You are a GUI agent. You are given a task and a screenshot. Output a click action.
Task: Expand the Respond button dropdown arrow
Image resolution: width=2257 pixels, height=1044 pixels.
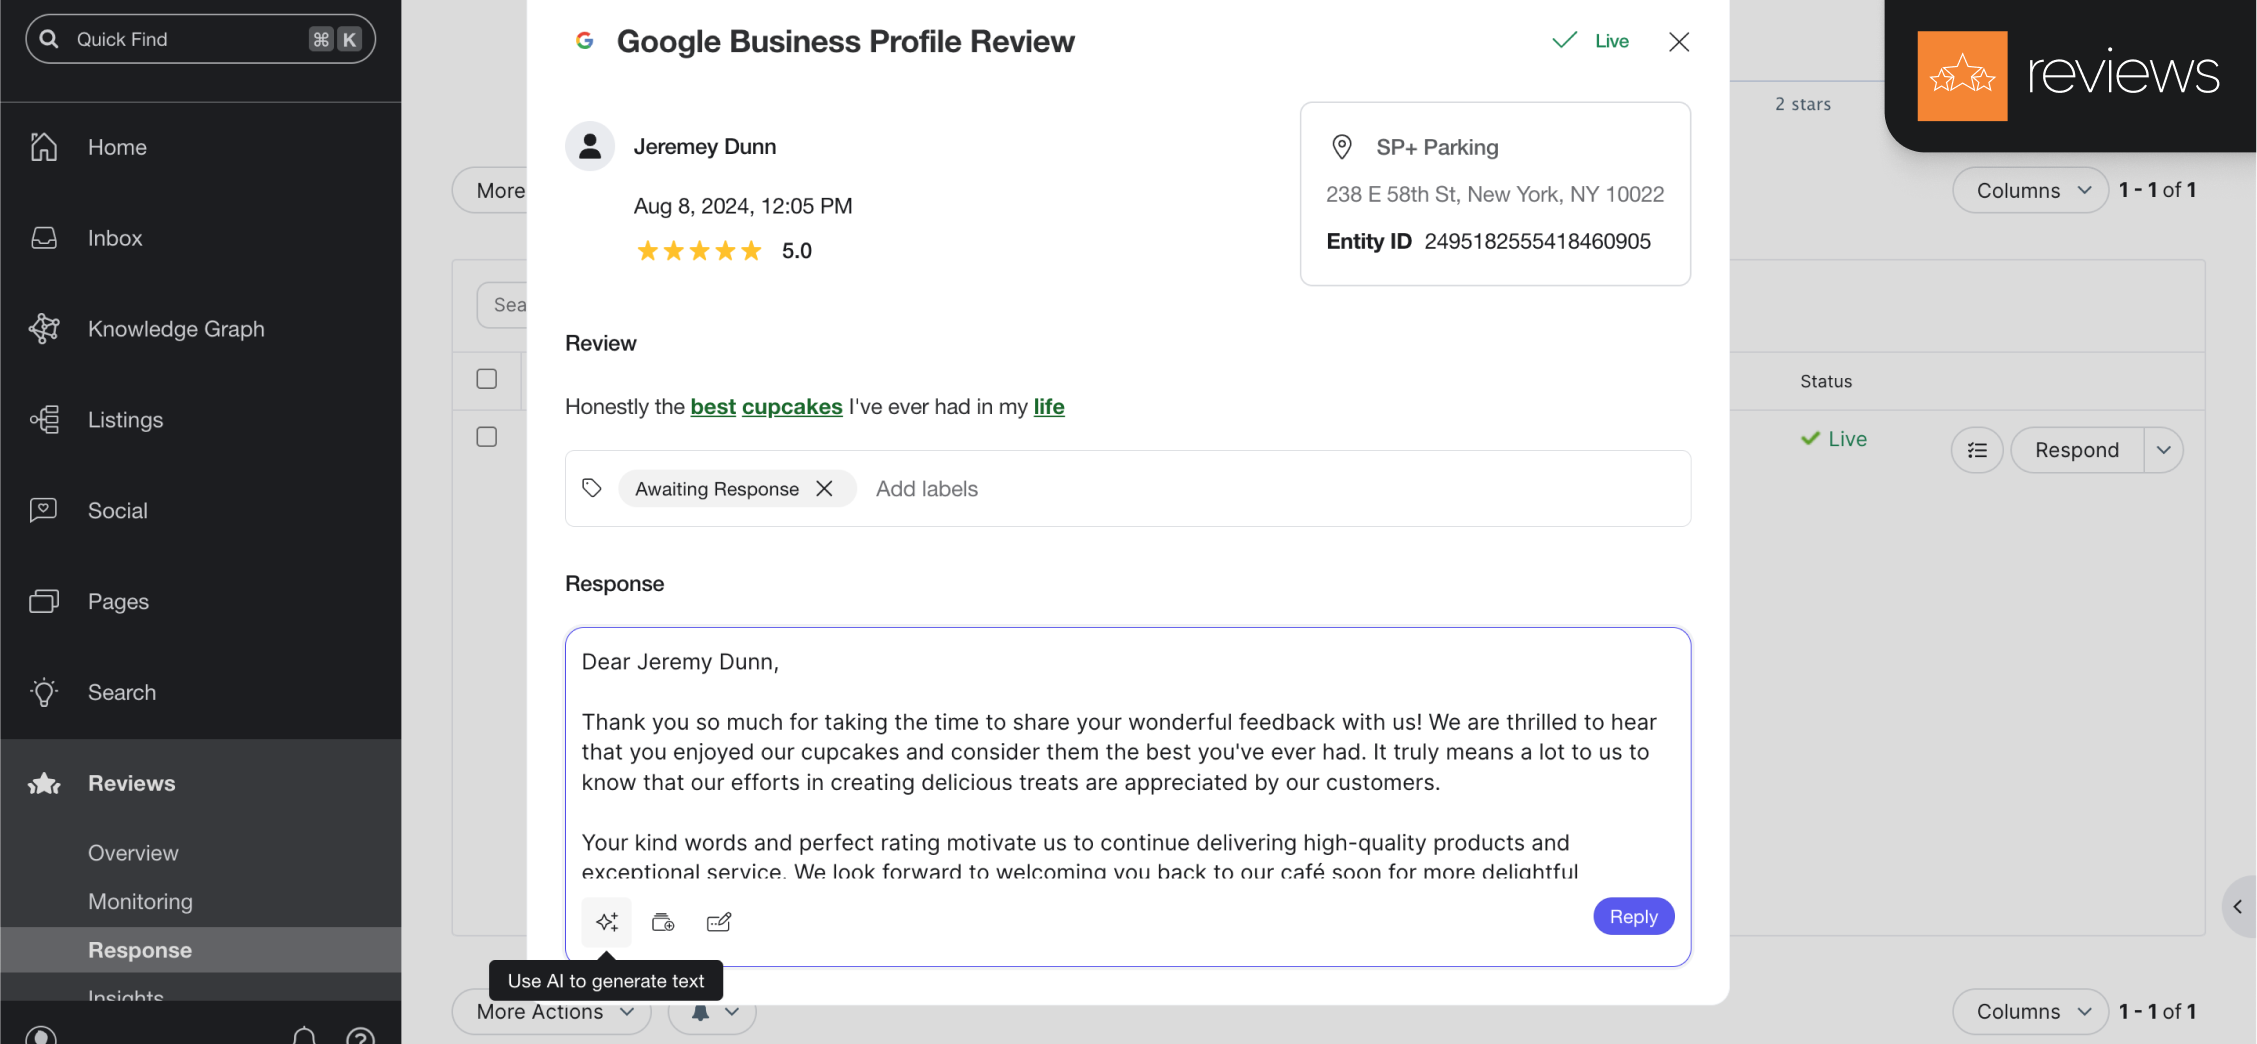tap(2163, 450)
